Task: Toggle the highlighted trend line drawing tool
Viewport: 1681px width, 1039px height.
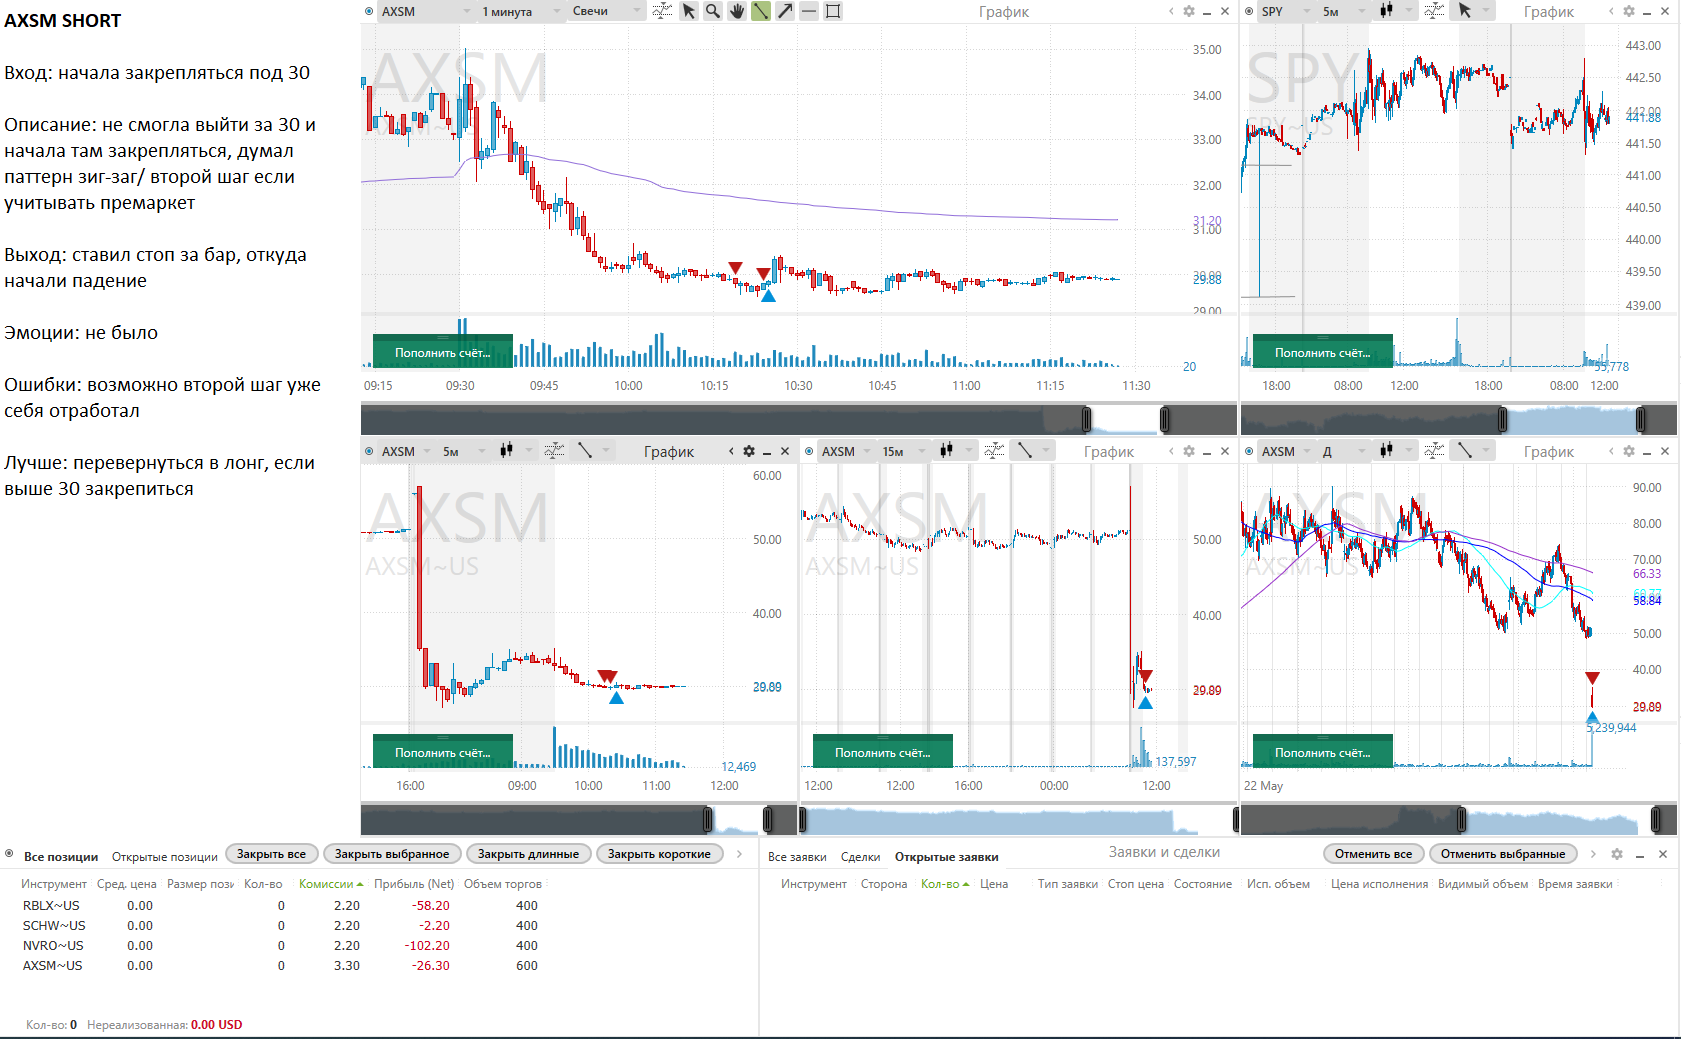Action: coord(761,11)
